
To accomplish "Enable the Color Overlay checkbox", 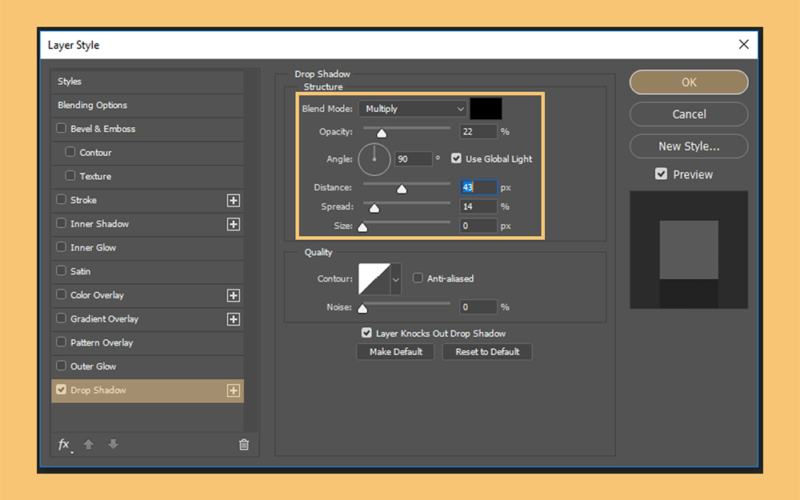I will 61,294.
